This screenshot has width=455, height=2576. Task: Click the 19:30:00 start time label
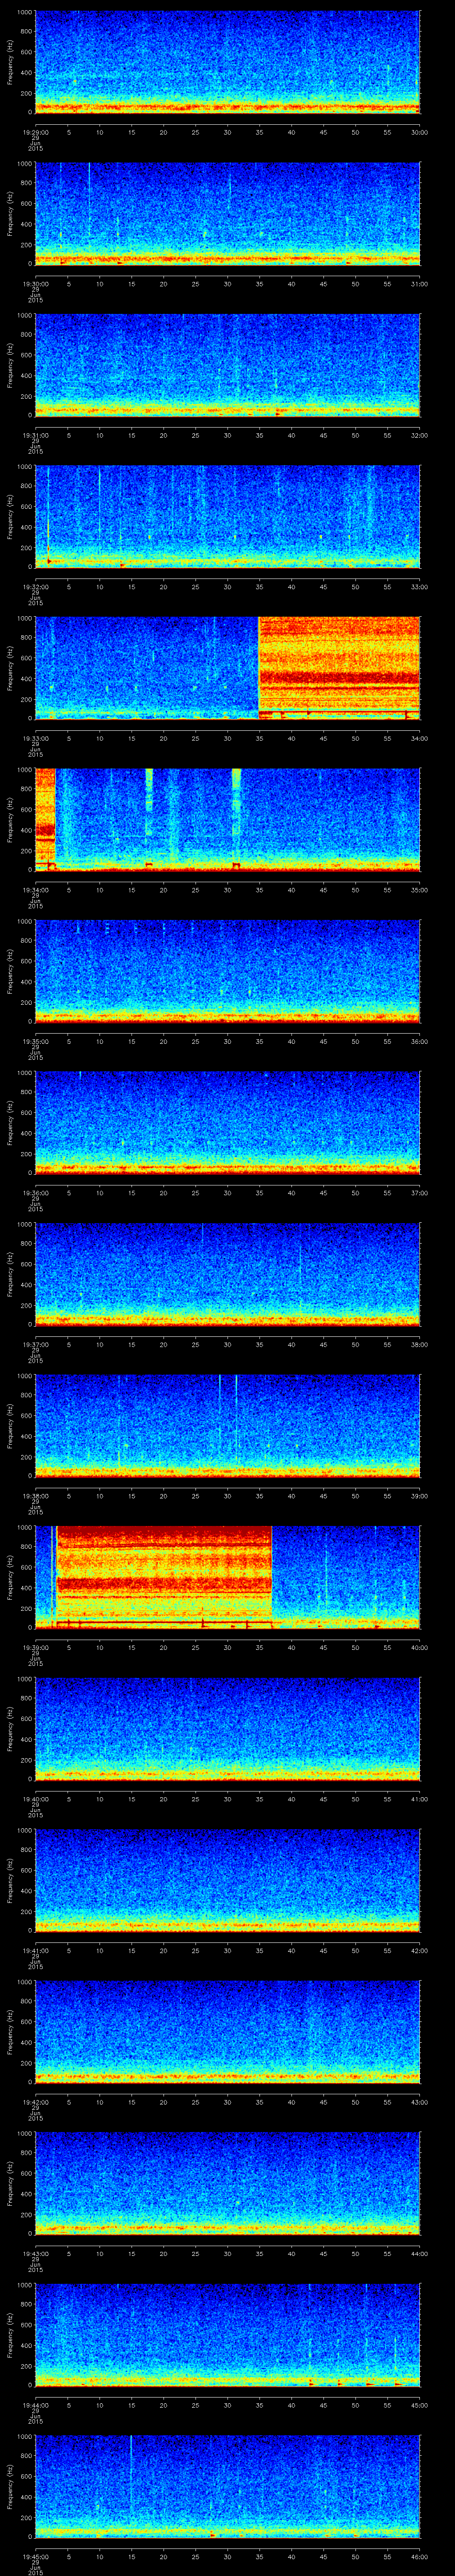pos(35,284)
